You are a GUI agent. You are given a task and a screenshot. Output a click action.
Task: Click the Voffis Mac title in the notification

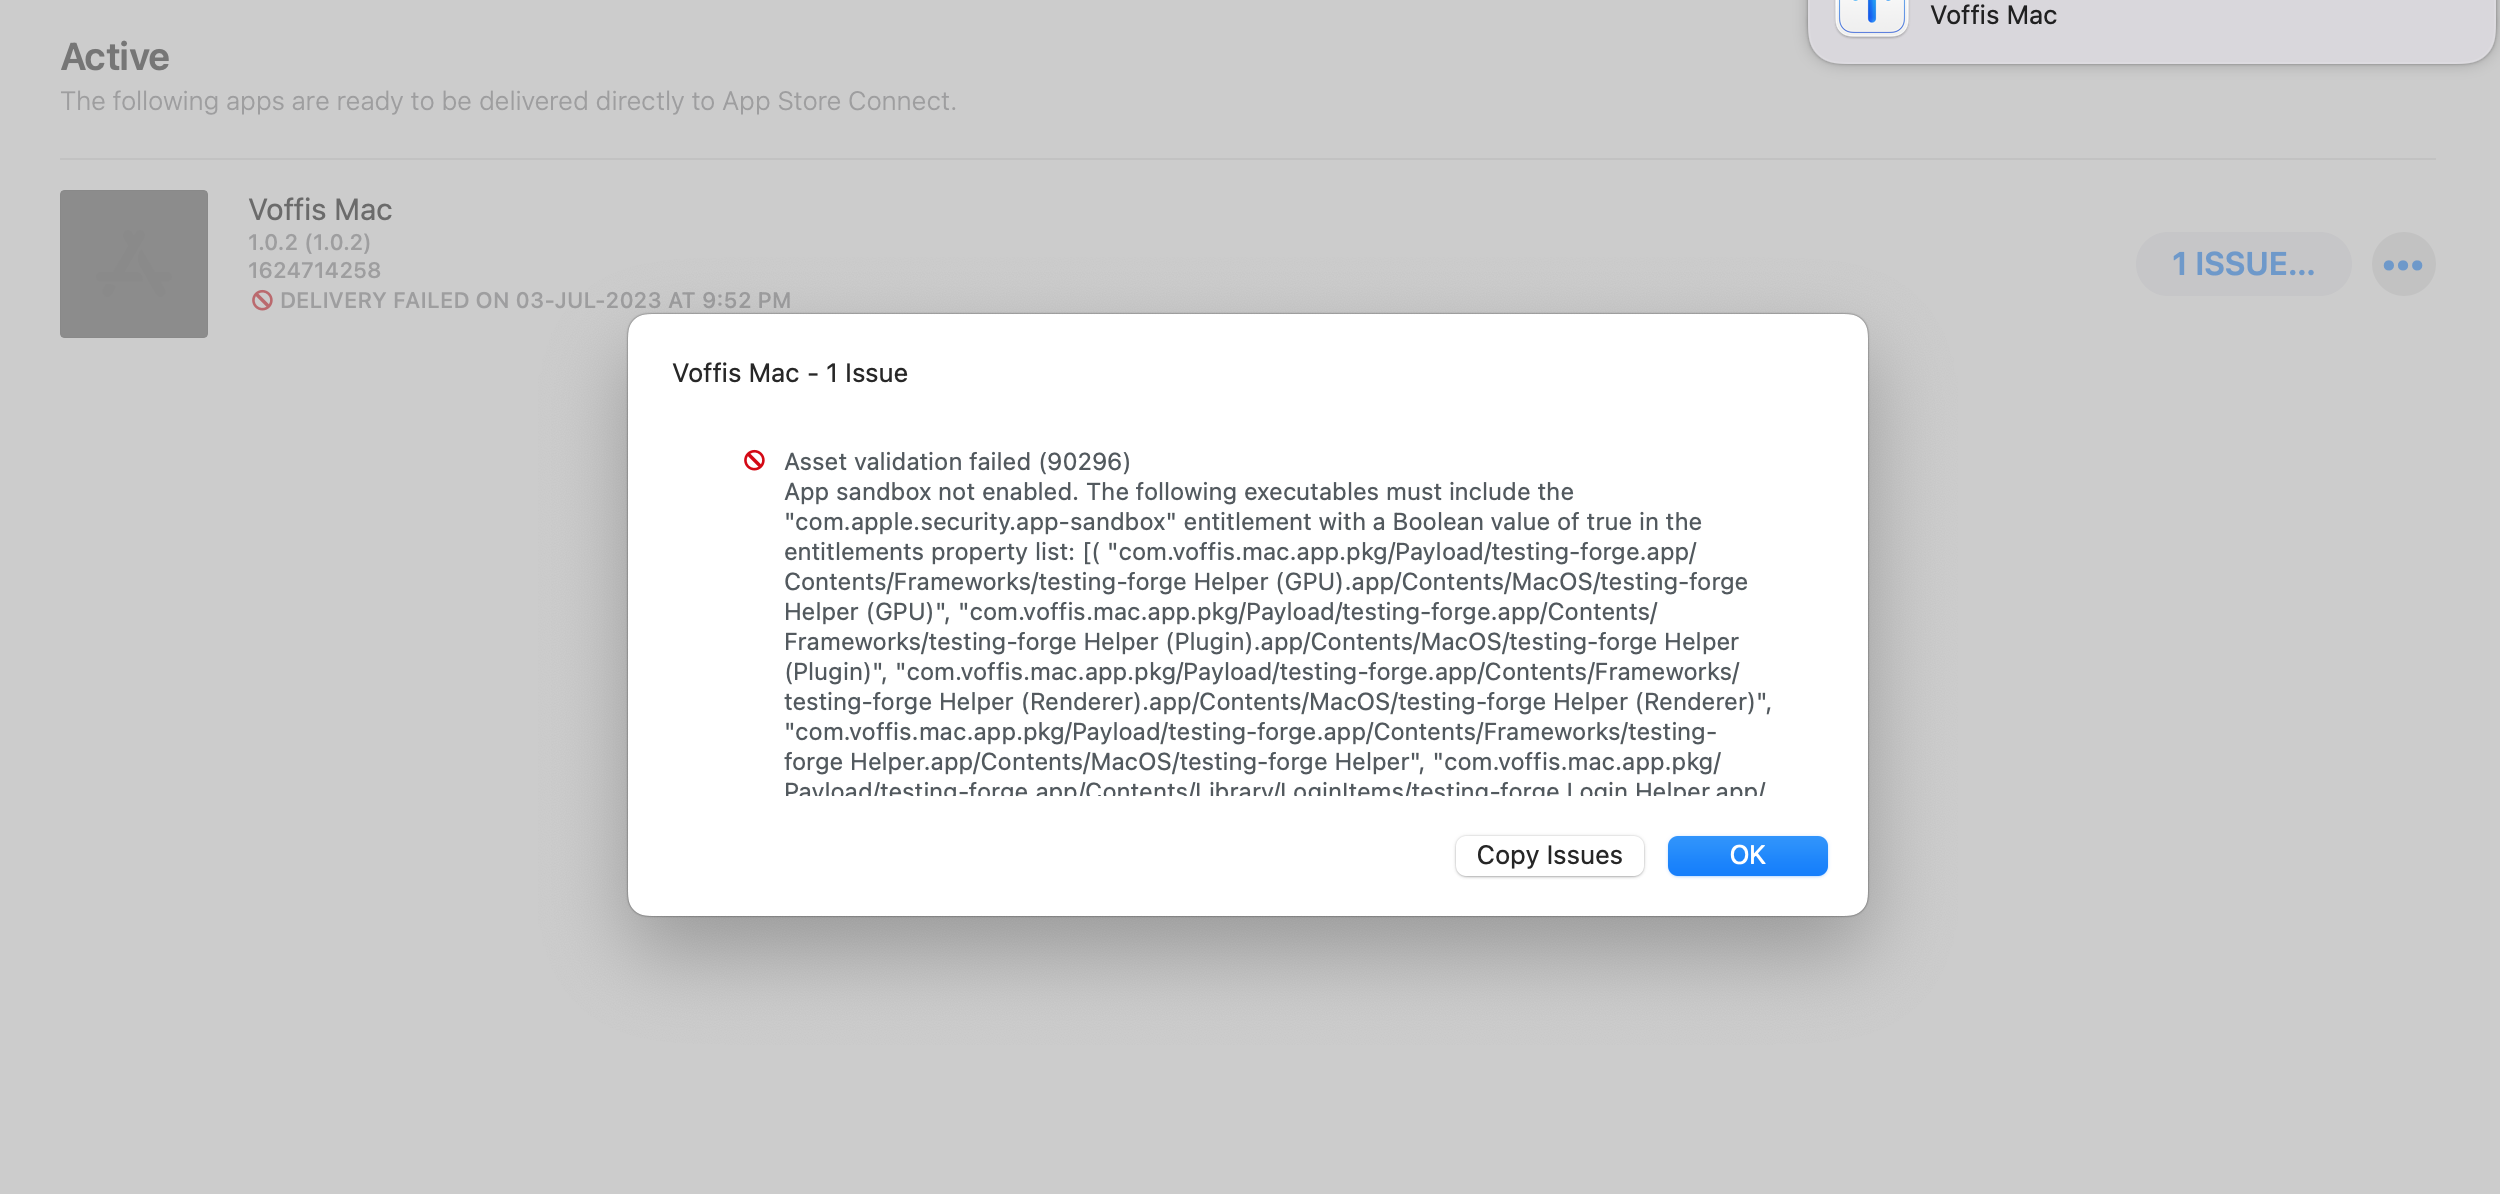pos(1994,16)
